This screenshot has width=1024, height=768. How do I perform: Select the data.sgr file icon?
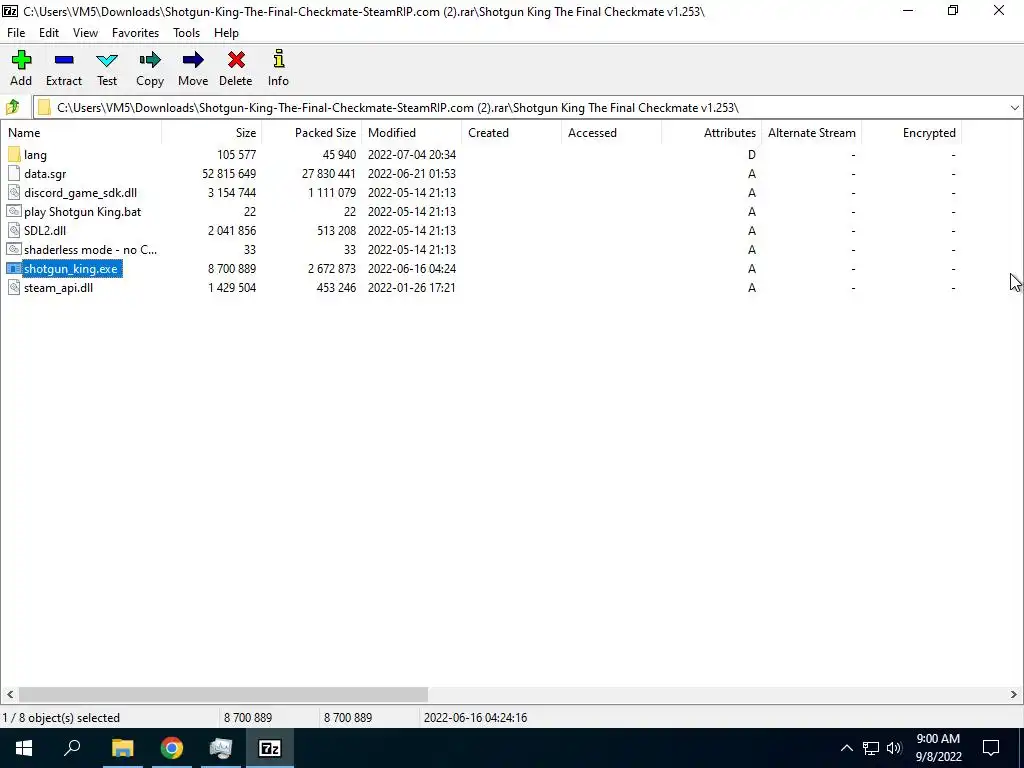[x=14, y=174]
